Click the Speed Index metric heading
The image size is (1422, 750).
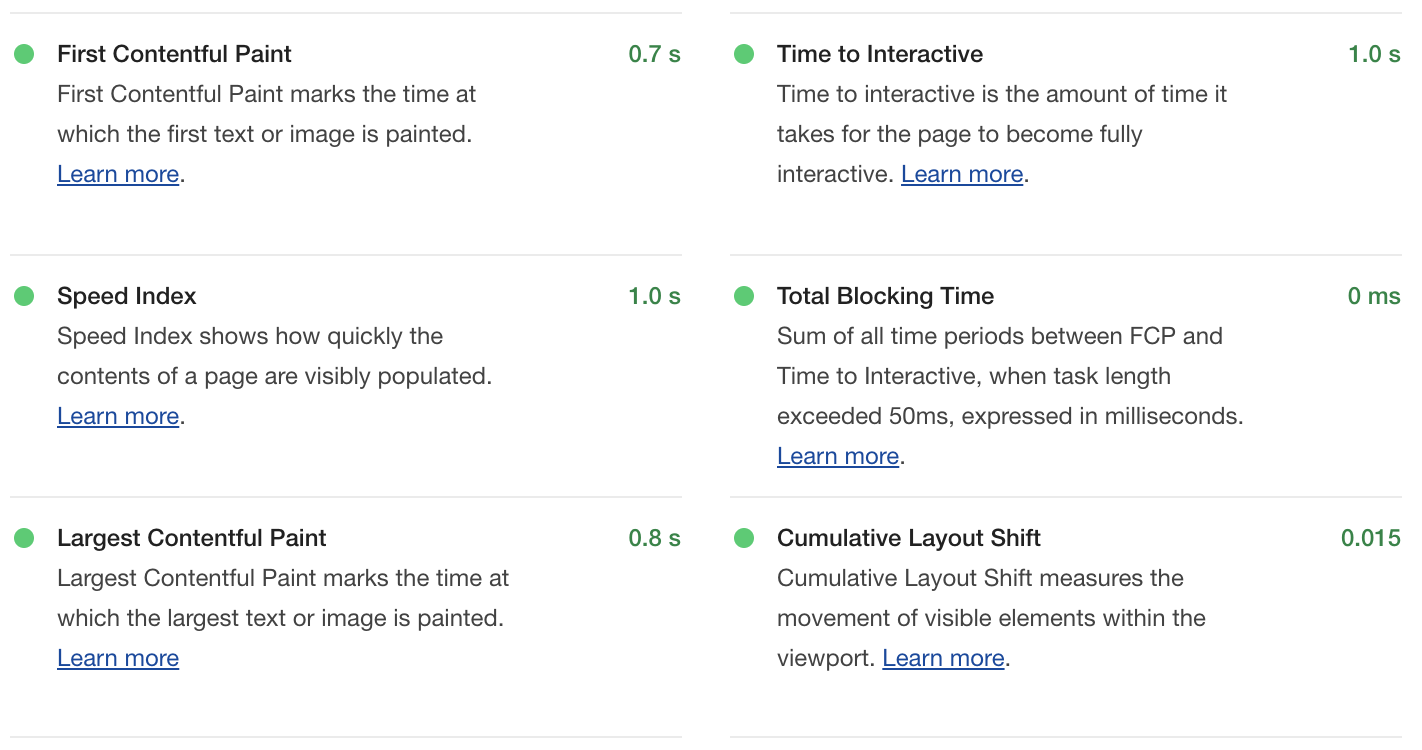127,296
